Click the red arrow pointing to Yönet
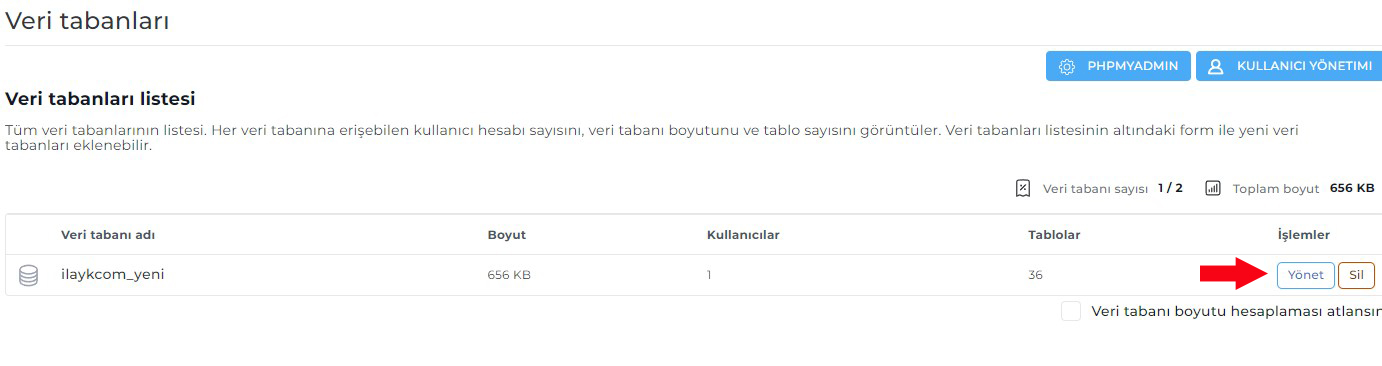Image resolution: width=1382 pixels, height=366 pixels. 1234,273
